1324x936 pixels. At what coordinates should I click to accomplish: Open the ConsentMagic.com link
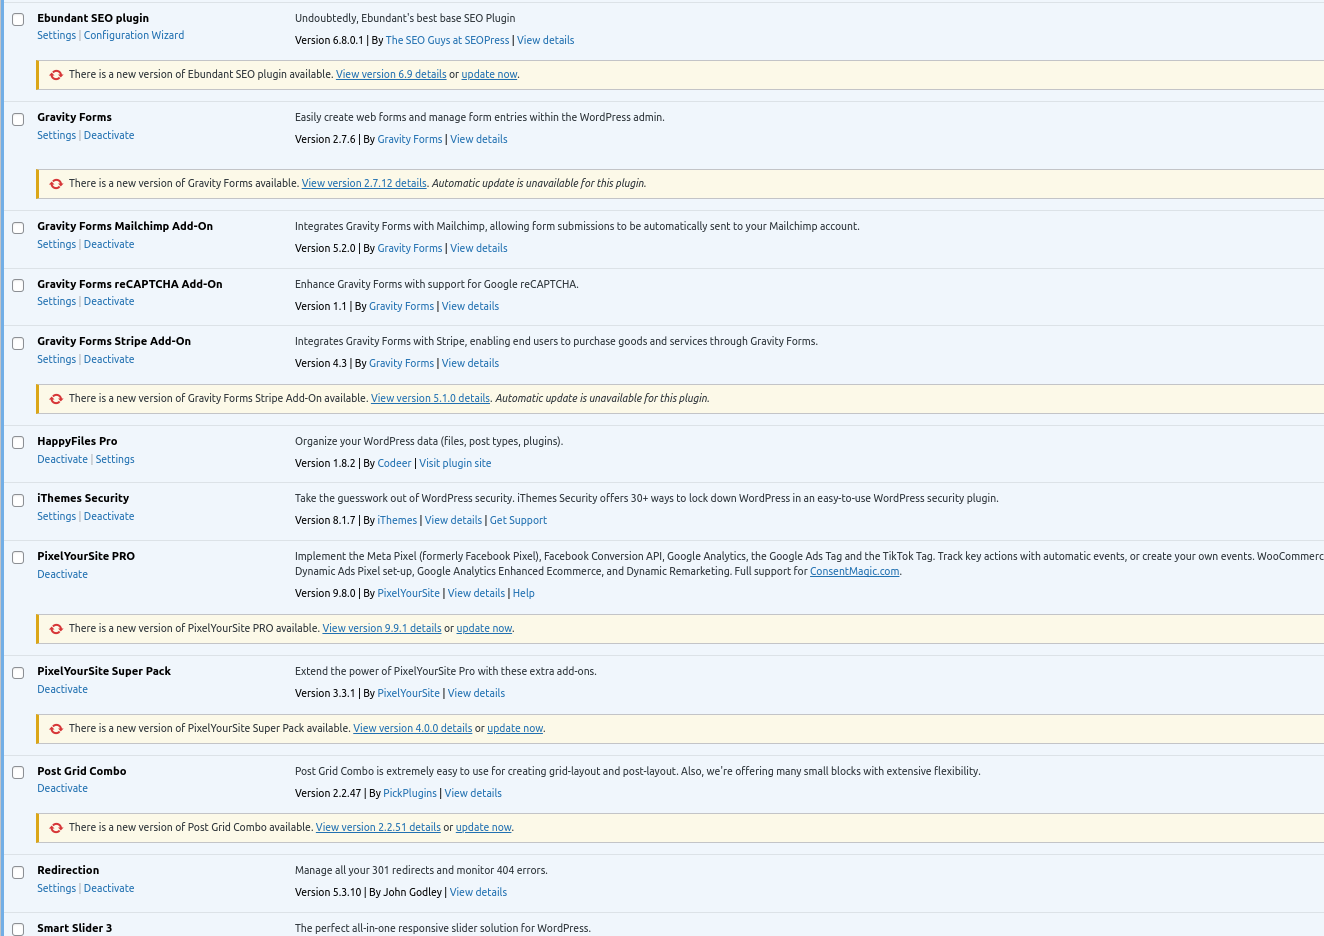click(854, 571)
